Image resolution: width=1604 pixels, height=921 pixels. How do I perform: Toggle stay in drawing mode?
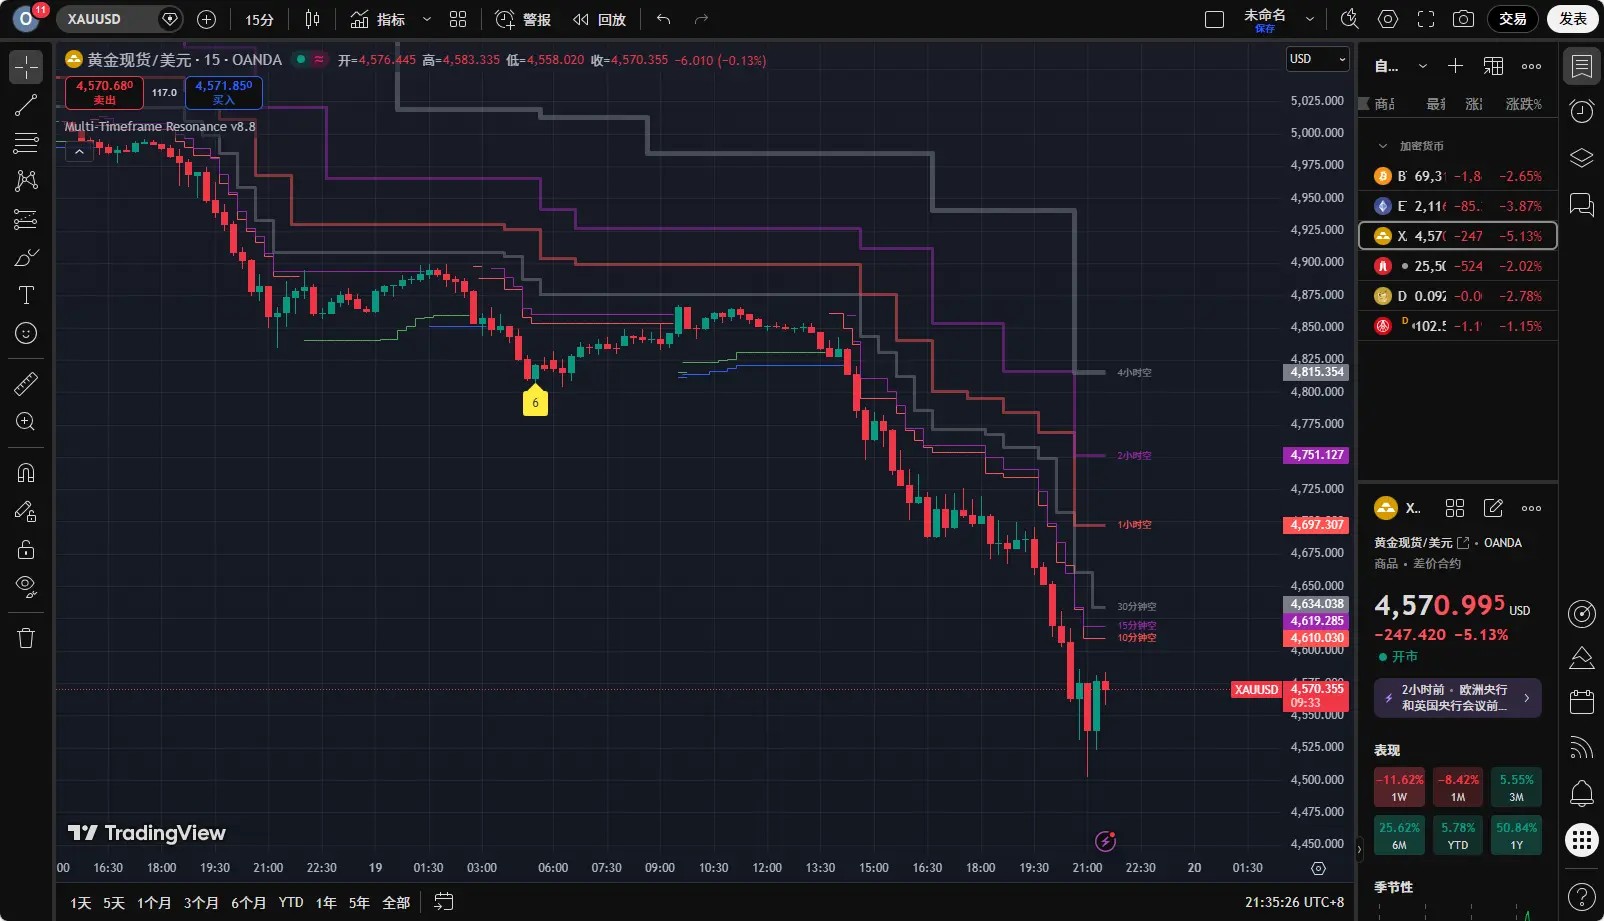pos(26,511)
